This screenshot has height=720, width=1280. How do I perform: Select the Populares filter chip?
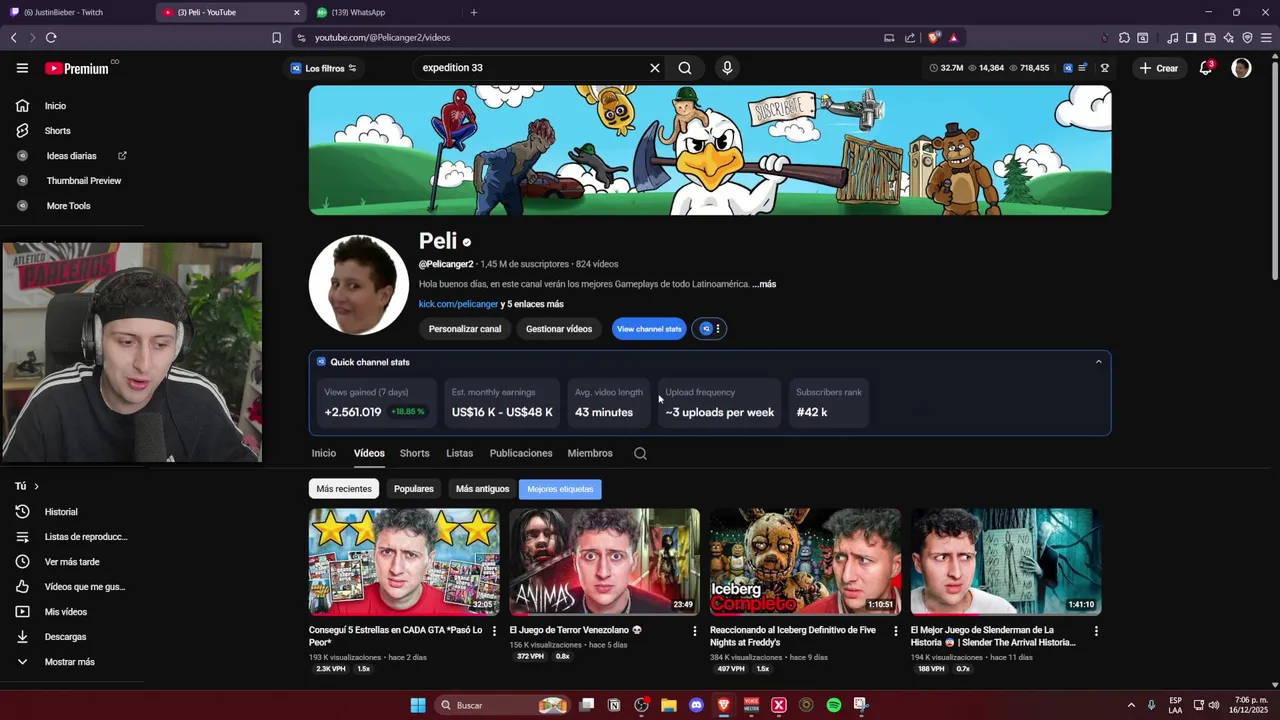(414, 489)
